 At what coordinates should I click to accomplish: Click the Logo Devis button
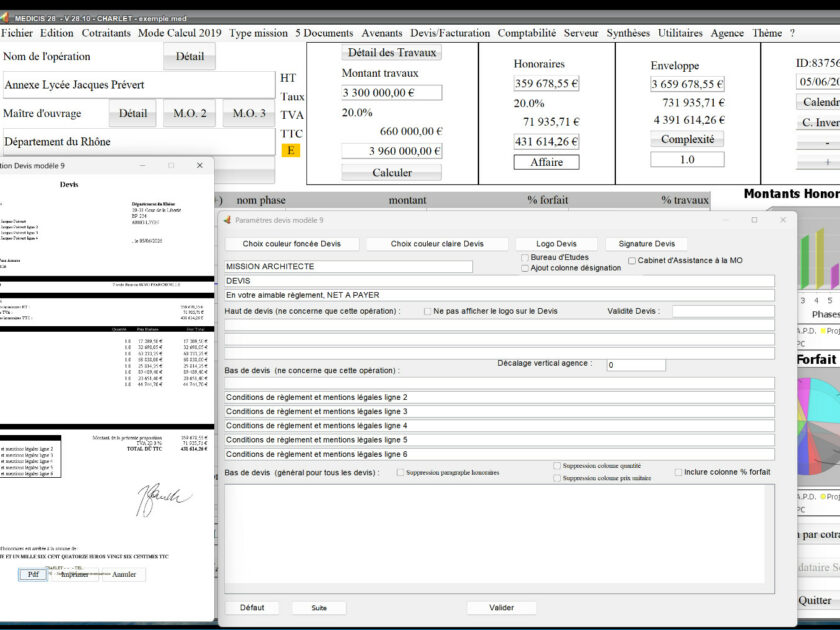coord(556,244)
